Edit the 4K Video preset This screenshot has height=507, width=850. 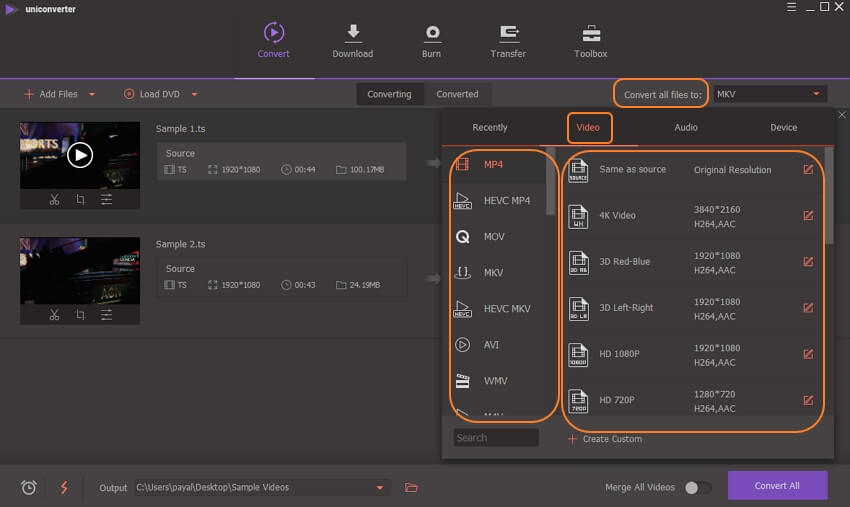[808, 216]
